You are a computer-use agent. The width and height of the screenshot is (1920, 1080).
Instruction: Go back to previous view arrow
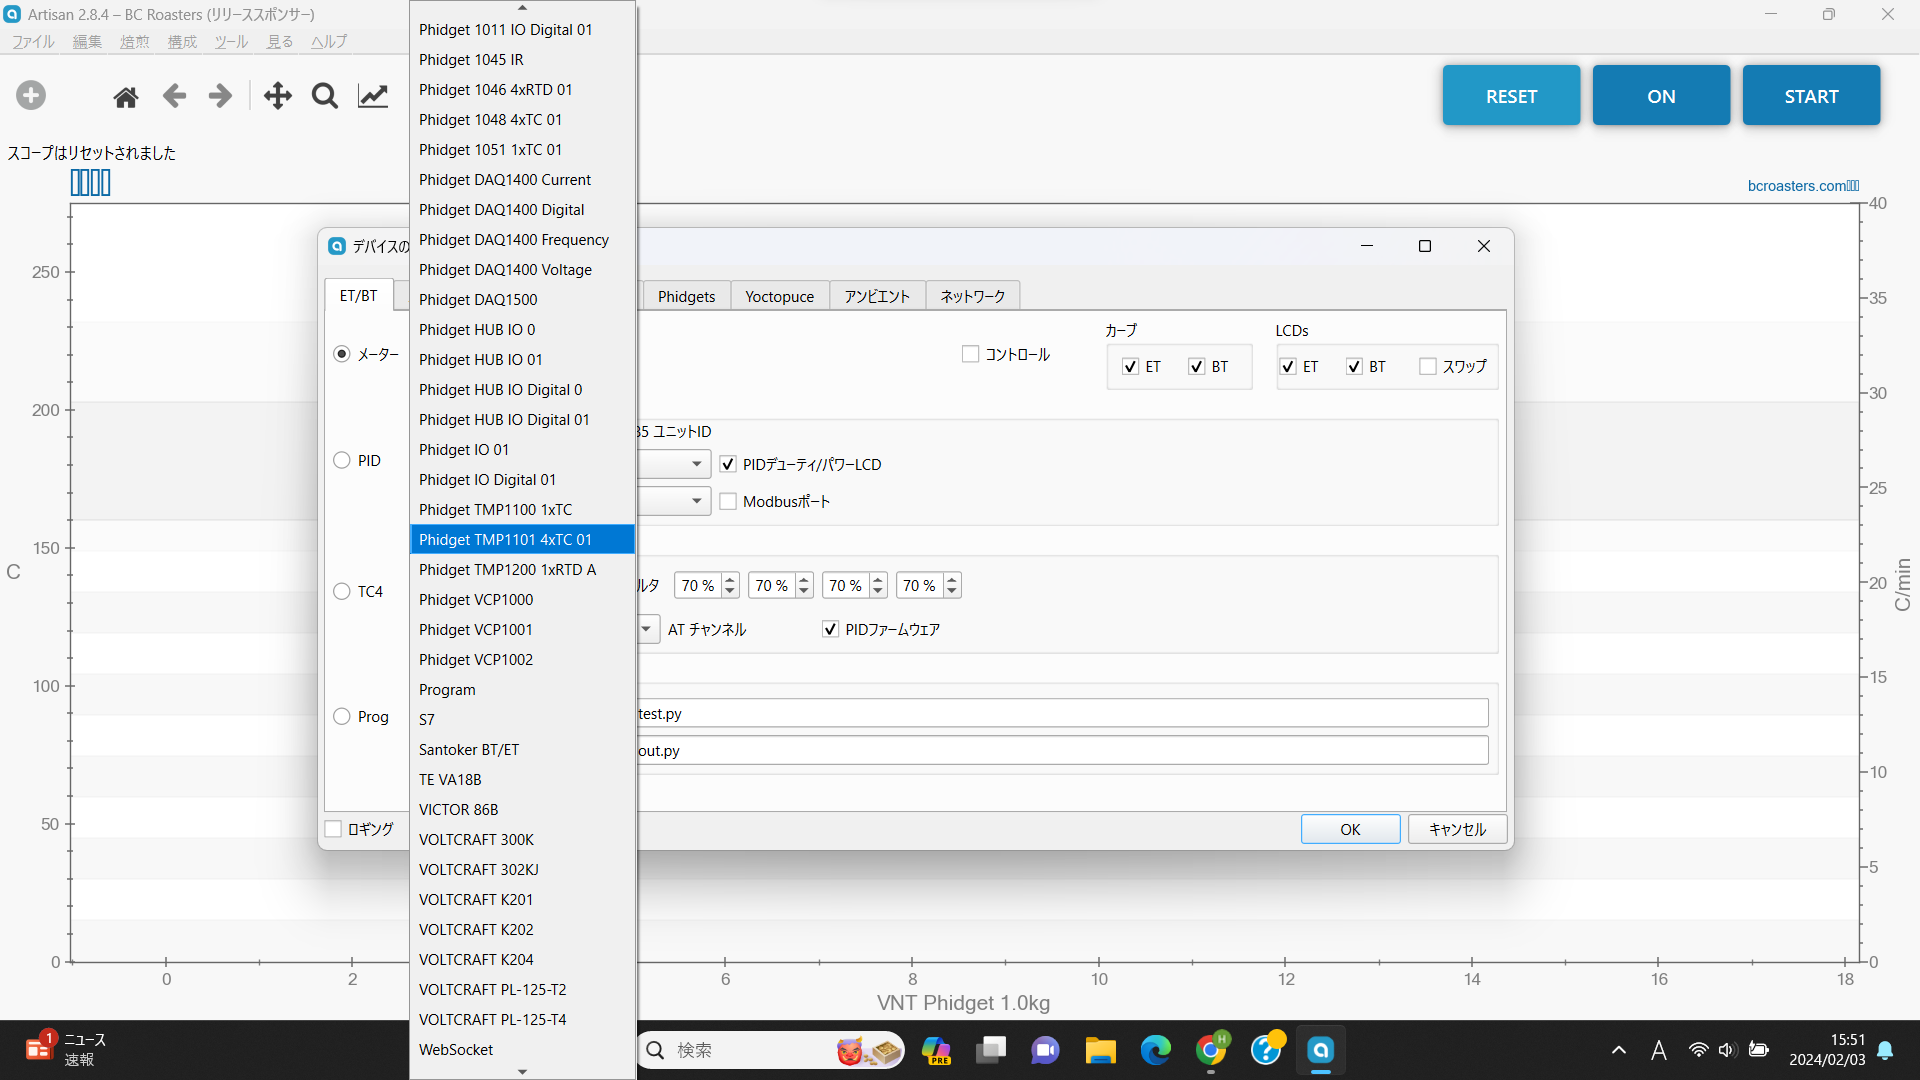(x=174, y=96)
